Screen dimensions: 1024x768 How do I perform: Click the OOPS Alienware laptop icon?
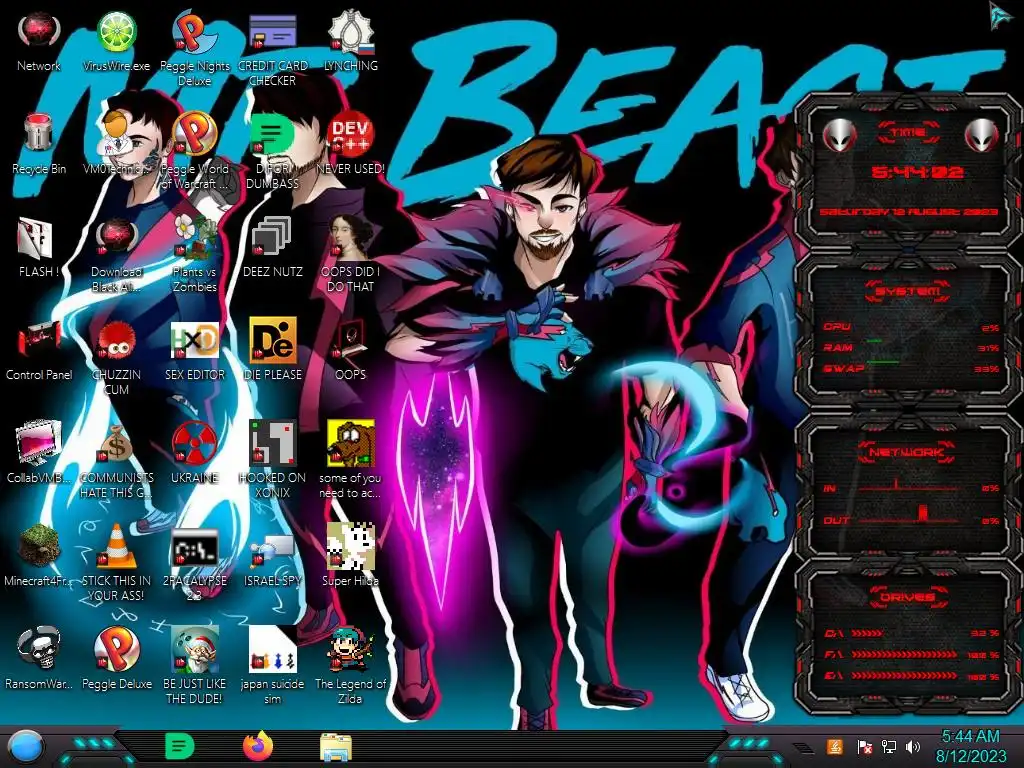click(351, 340)
